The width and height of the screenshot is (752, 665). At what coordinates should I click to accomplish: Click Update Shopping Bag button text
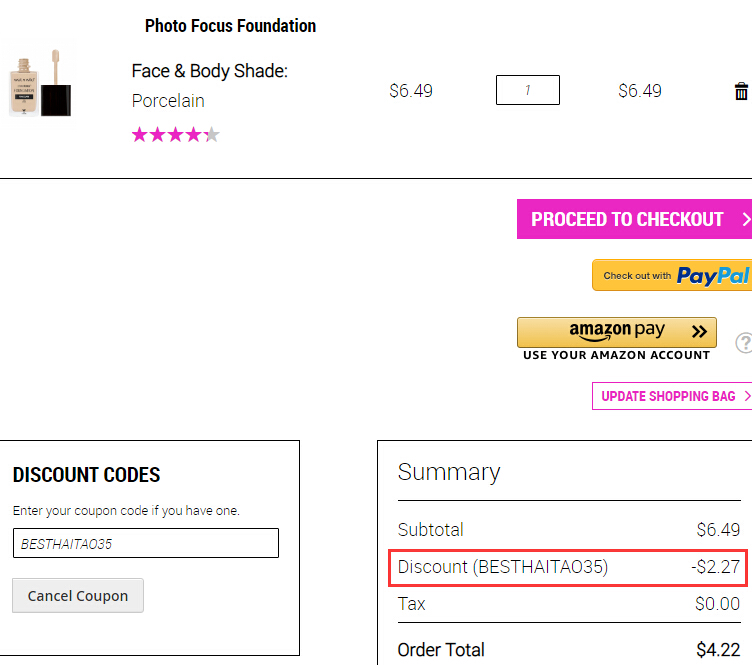668,396
